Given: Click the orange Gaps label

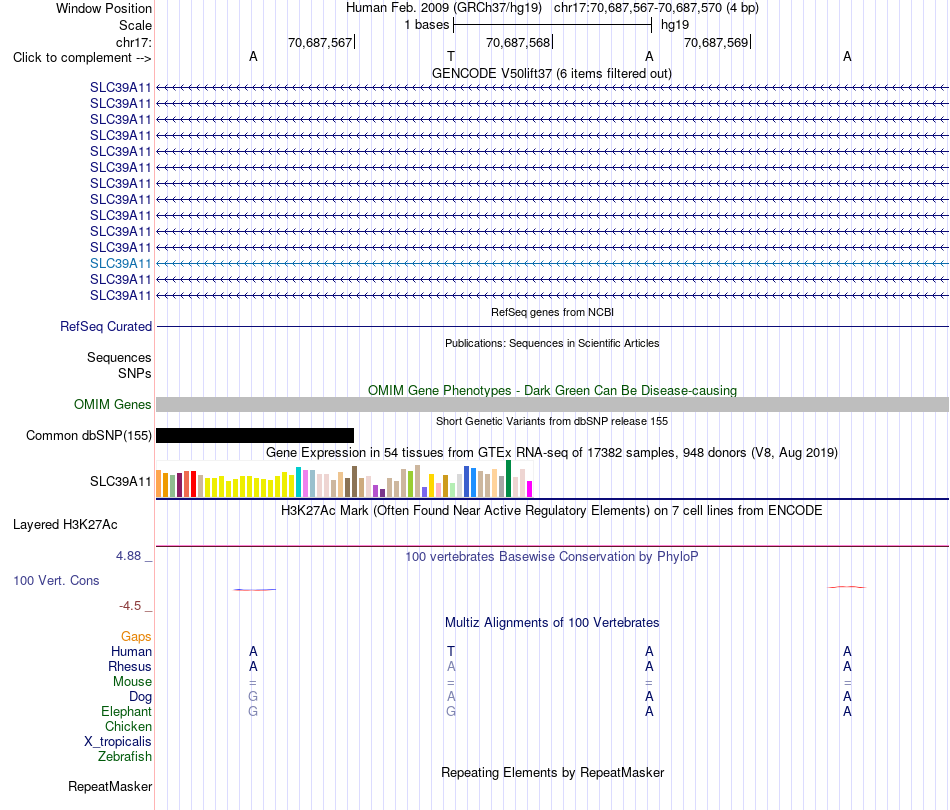Looking at the screenshot, I should pos(136,636).
